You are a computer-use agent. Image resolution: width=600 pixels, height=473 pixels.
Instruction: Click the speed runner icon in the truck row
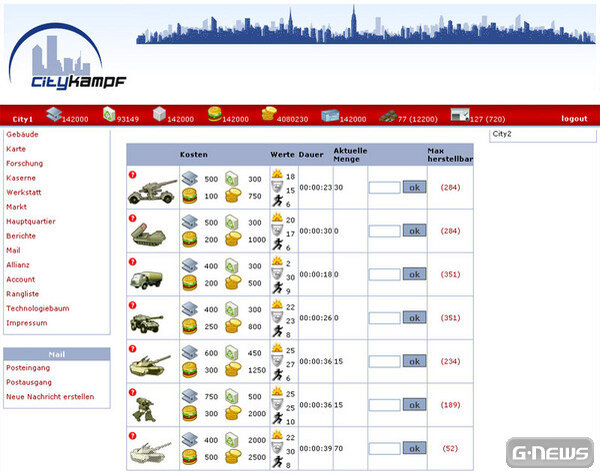click(277, 288)
